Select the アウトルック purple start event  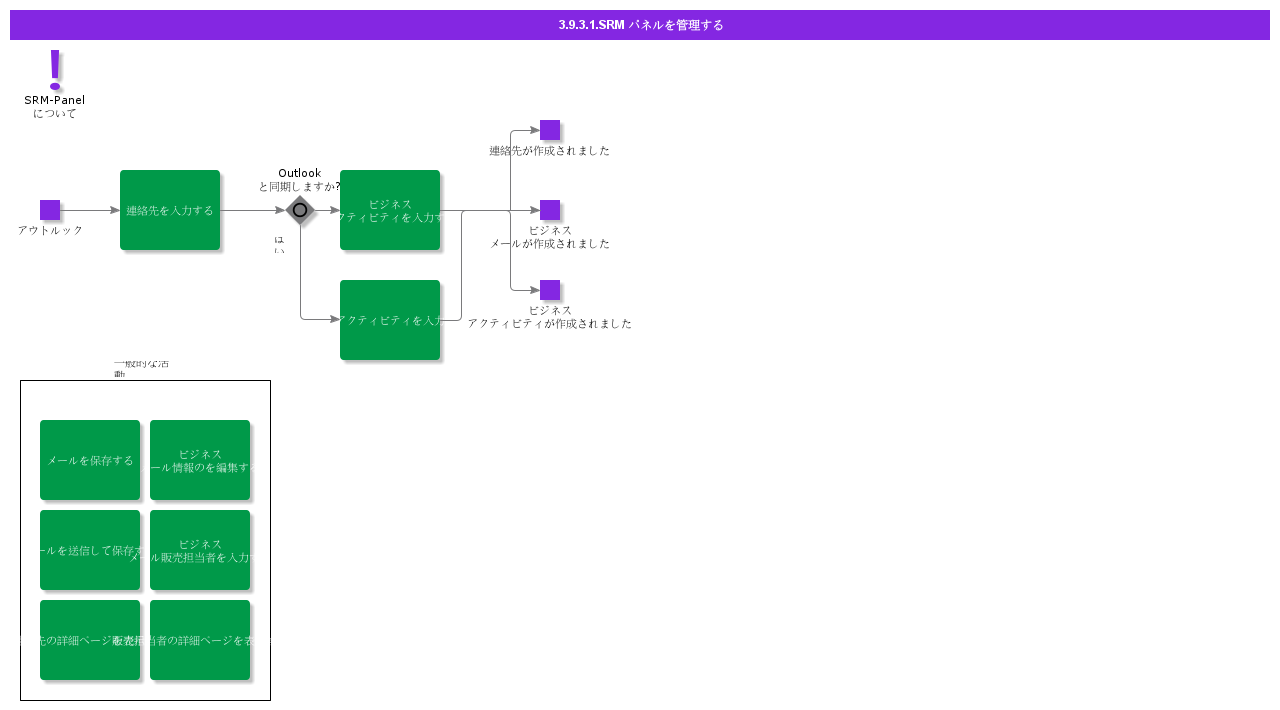[50, 210]
